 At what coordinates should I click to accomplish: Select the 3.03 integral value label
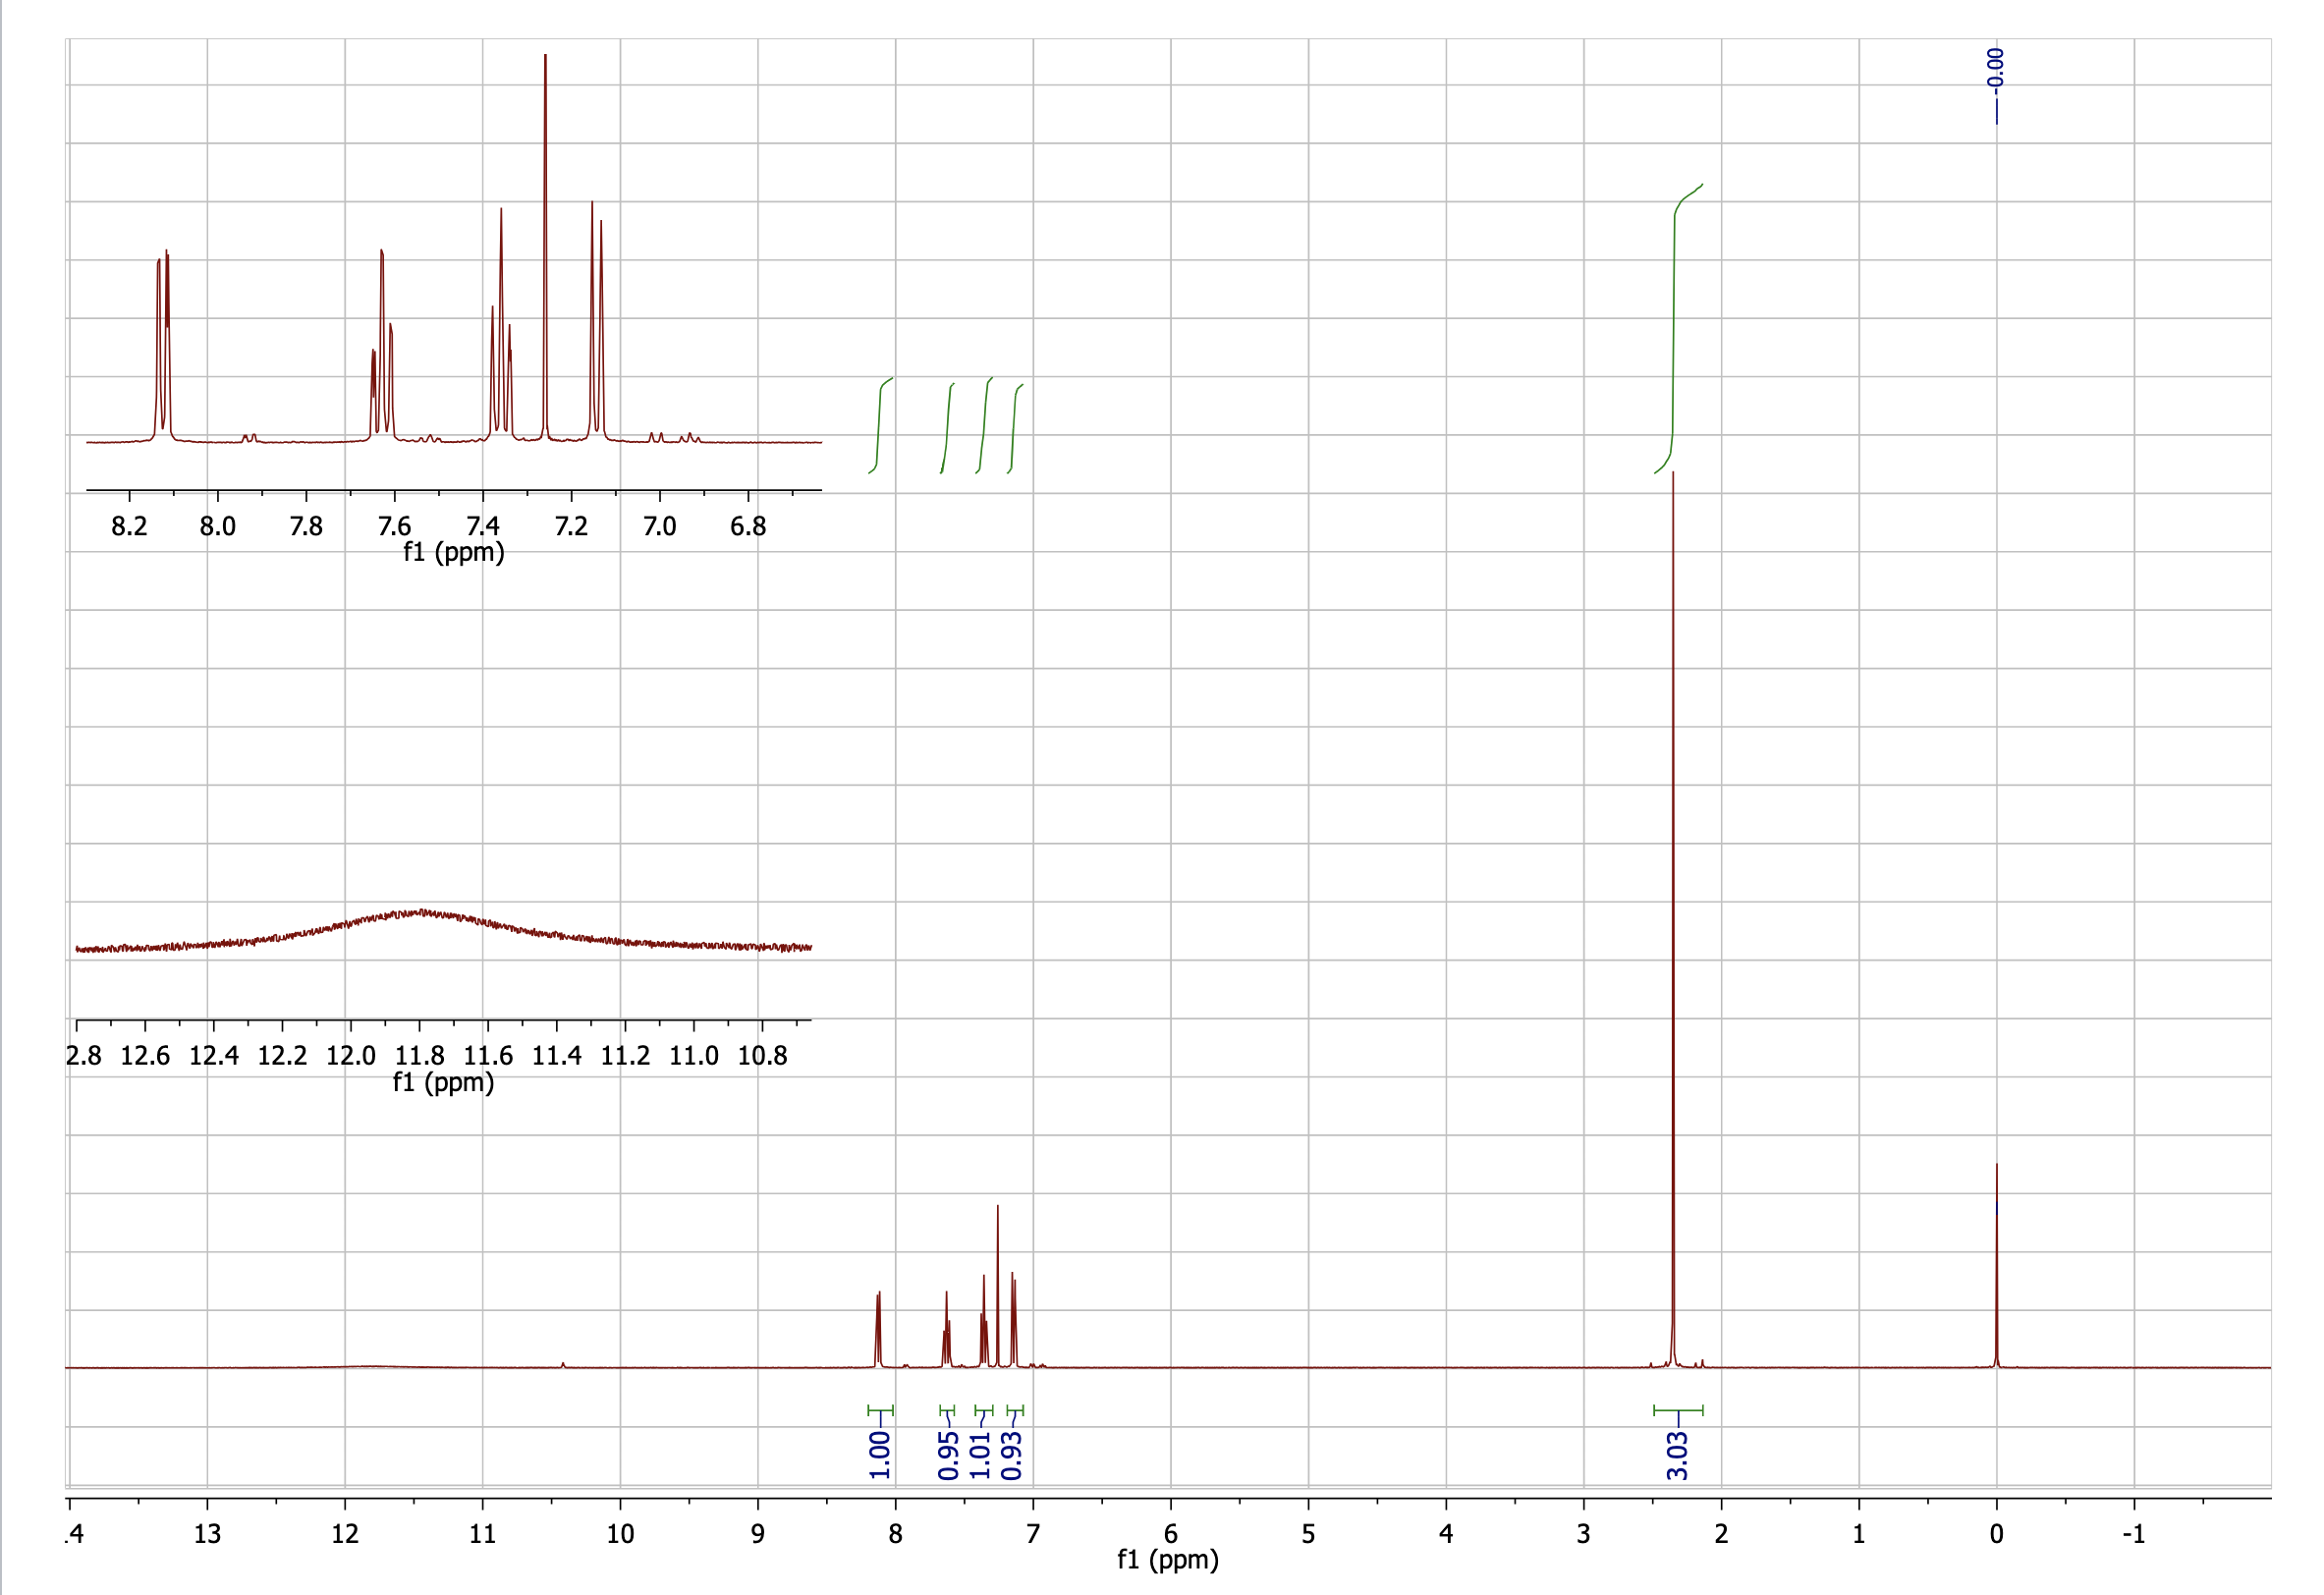tap(1677, 1455)
